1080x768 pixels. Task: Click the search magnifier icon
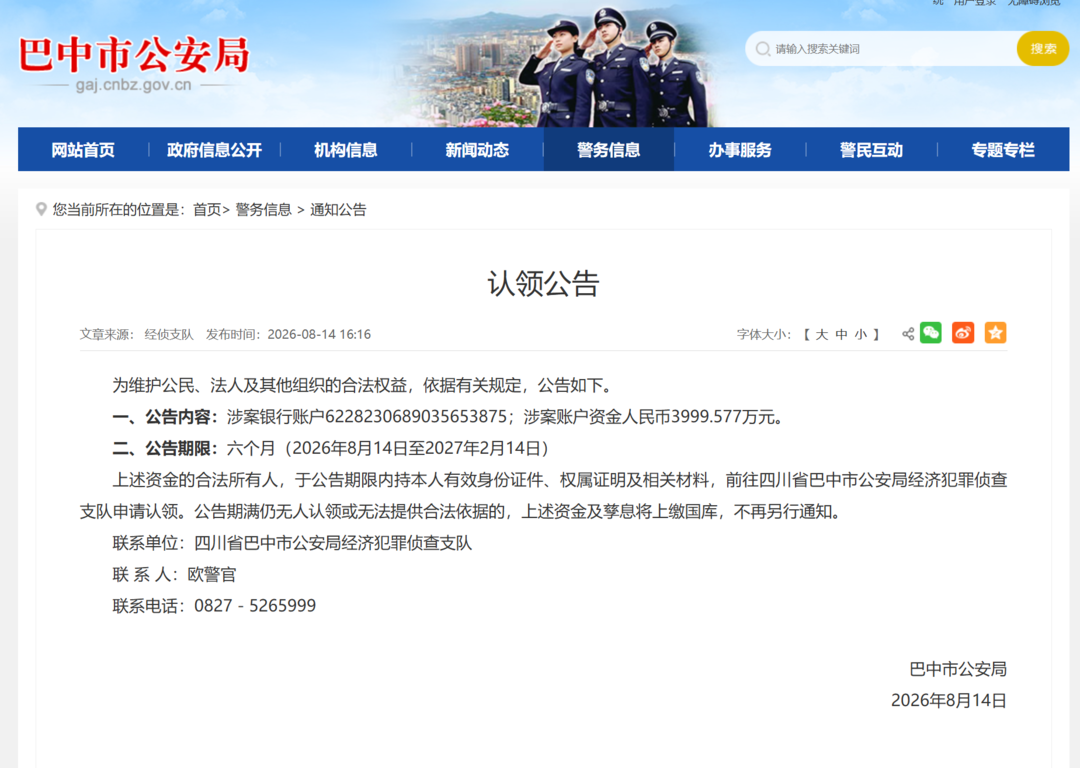[x=762, y=49]
